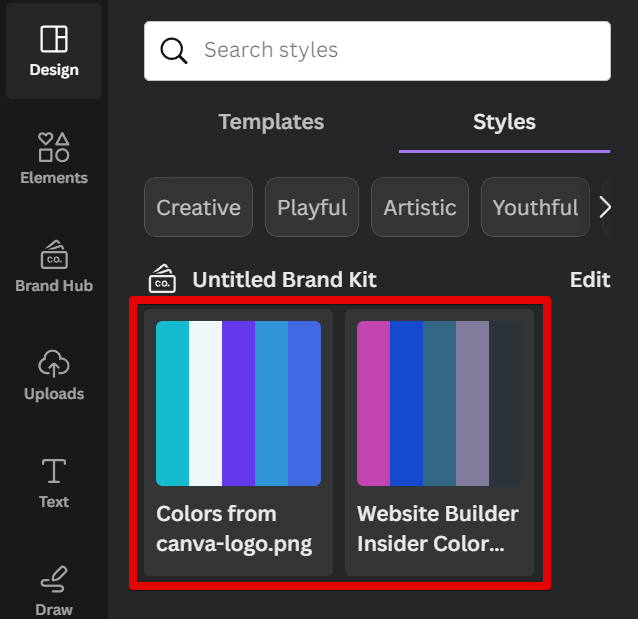Viewport: 638px width, 619px height.
Task: Open the Draw tool
Action: [54, 590]
